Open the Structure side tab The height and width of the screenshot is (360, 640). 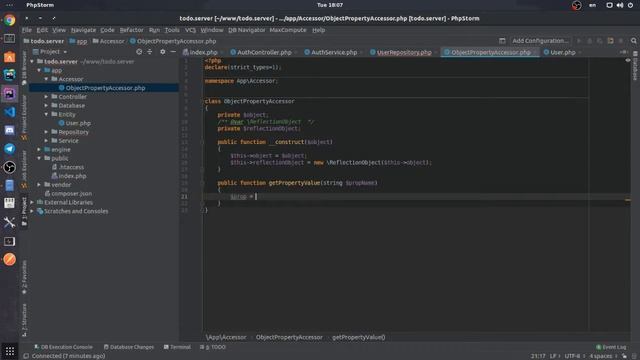pos(24,320)
